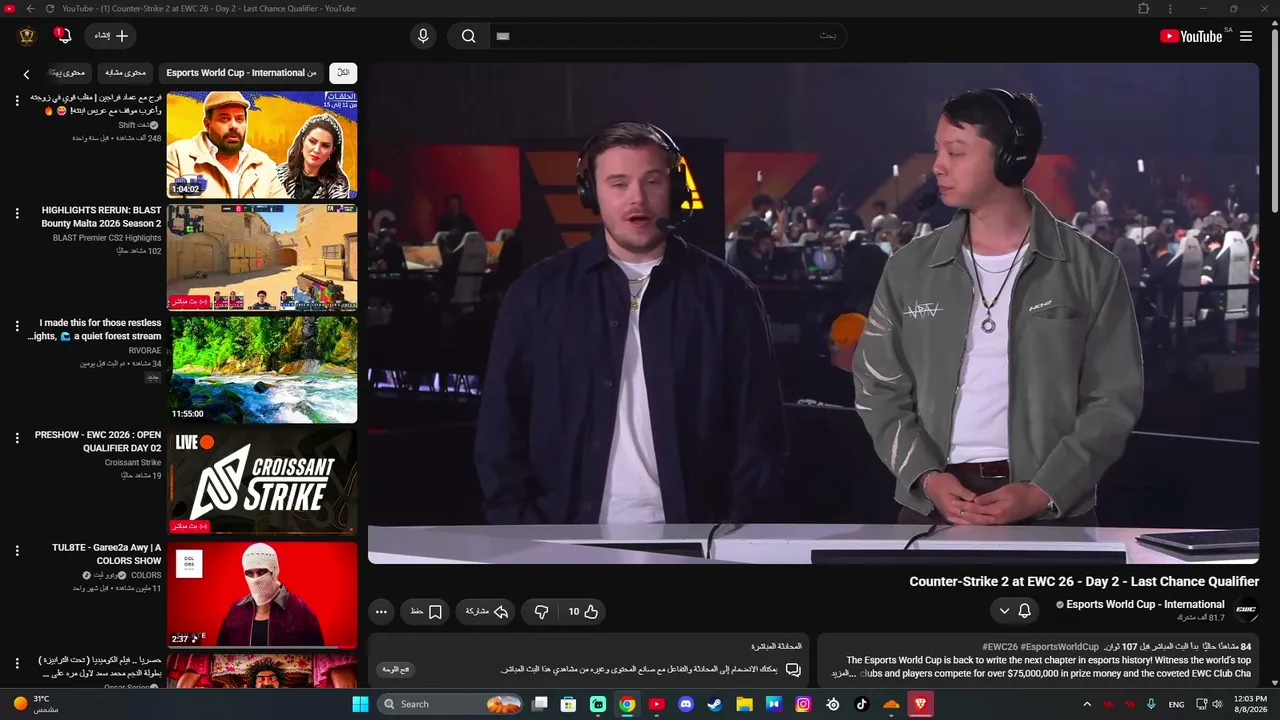Viewport: 1280px width, 720px height.
Task: Open Brave browser from the taskbar
Action: point(920,704)
